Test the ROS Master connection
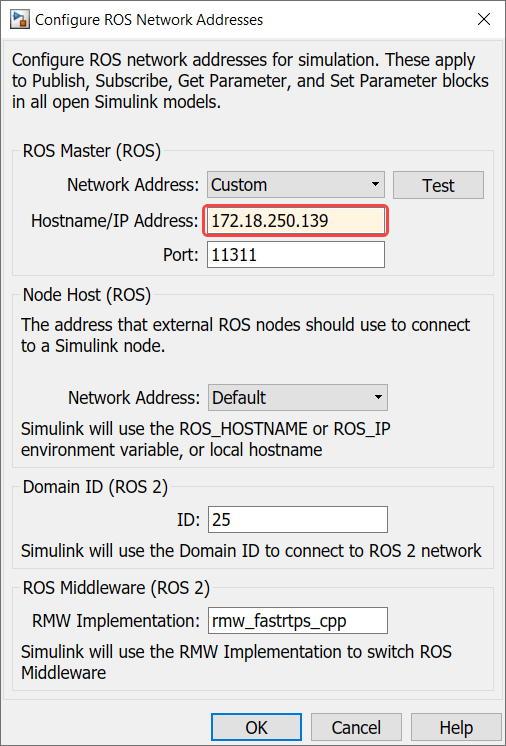 (438, 185)
